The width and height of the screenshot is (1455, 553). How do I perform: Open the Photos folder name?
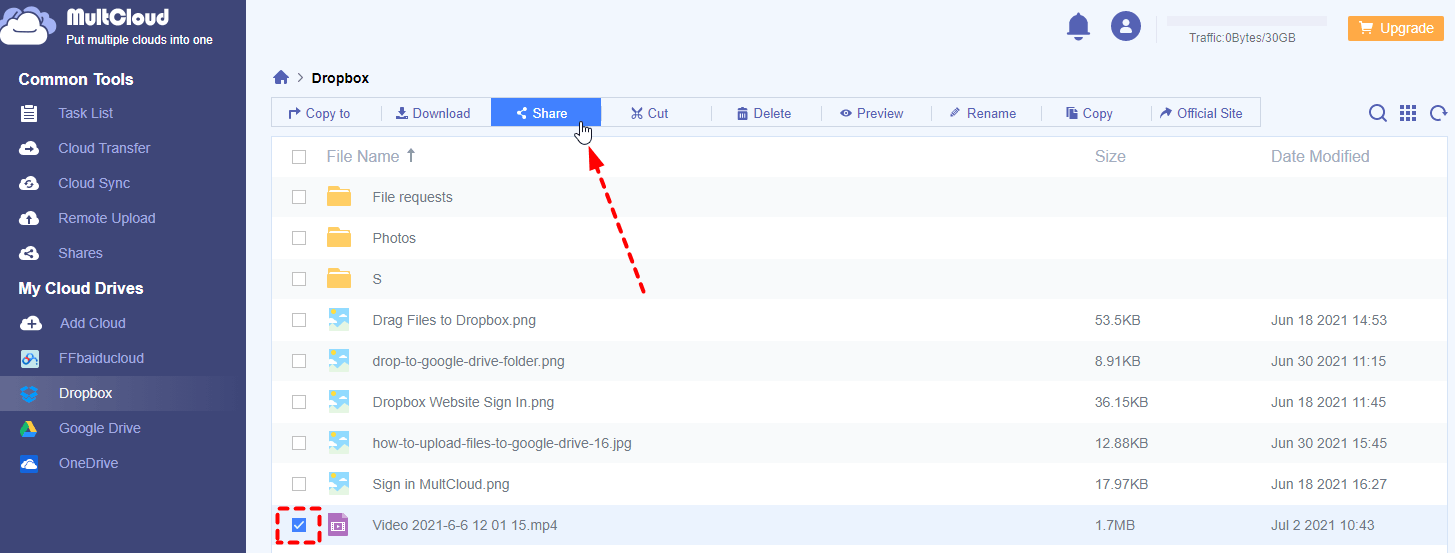click(394, 238)
